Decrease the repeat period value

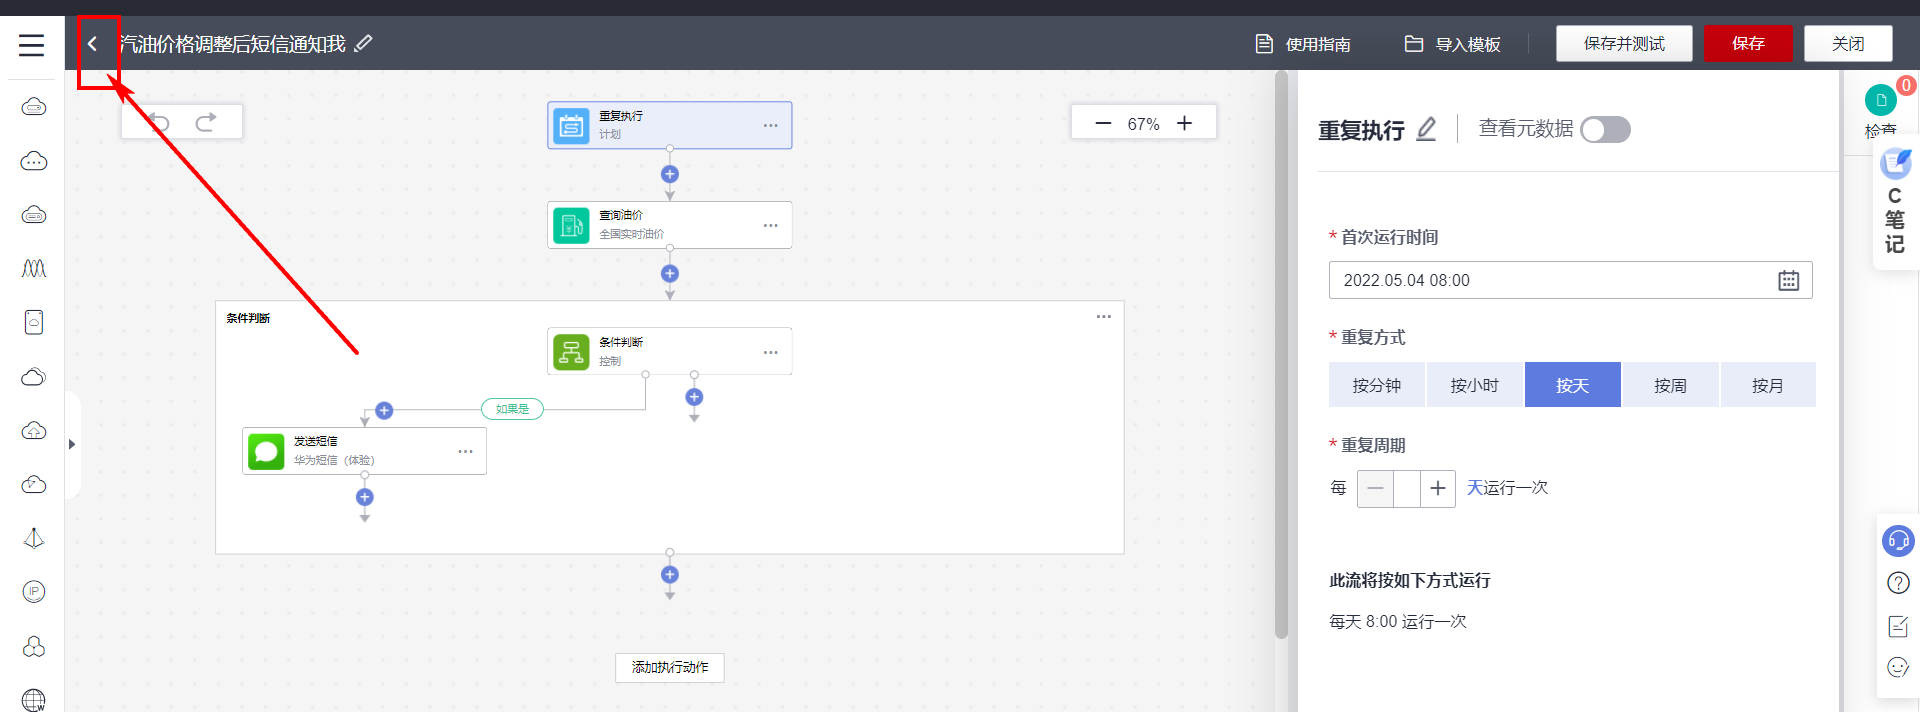(1375, 488)
